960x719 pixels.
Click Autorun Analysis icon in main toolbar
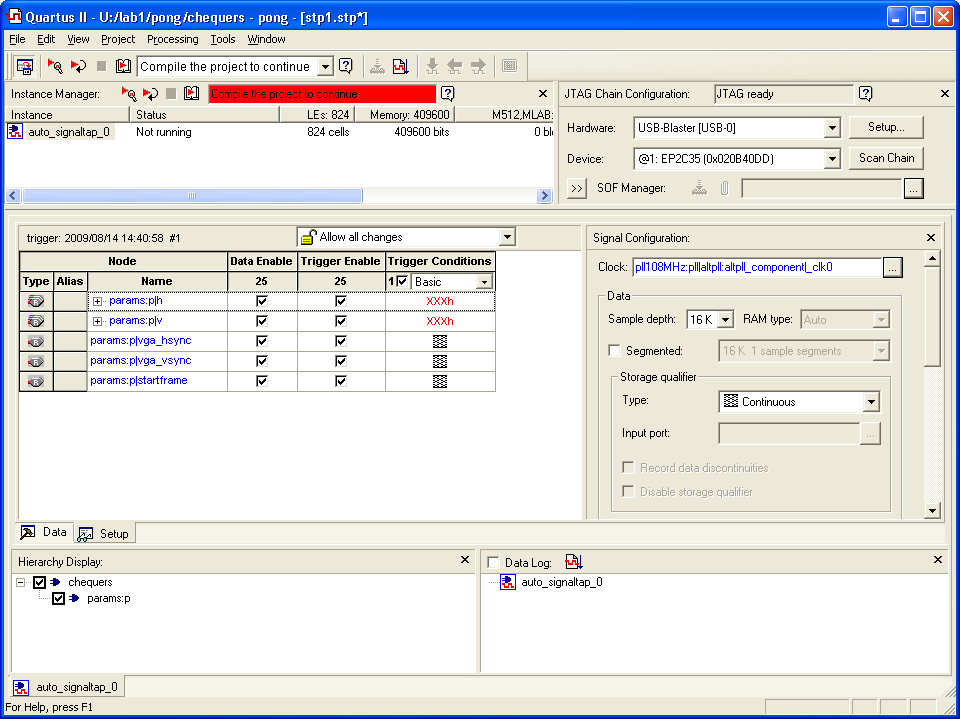click(x=78, y=66)
